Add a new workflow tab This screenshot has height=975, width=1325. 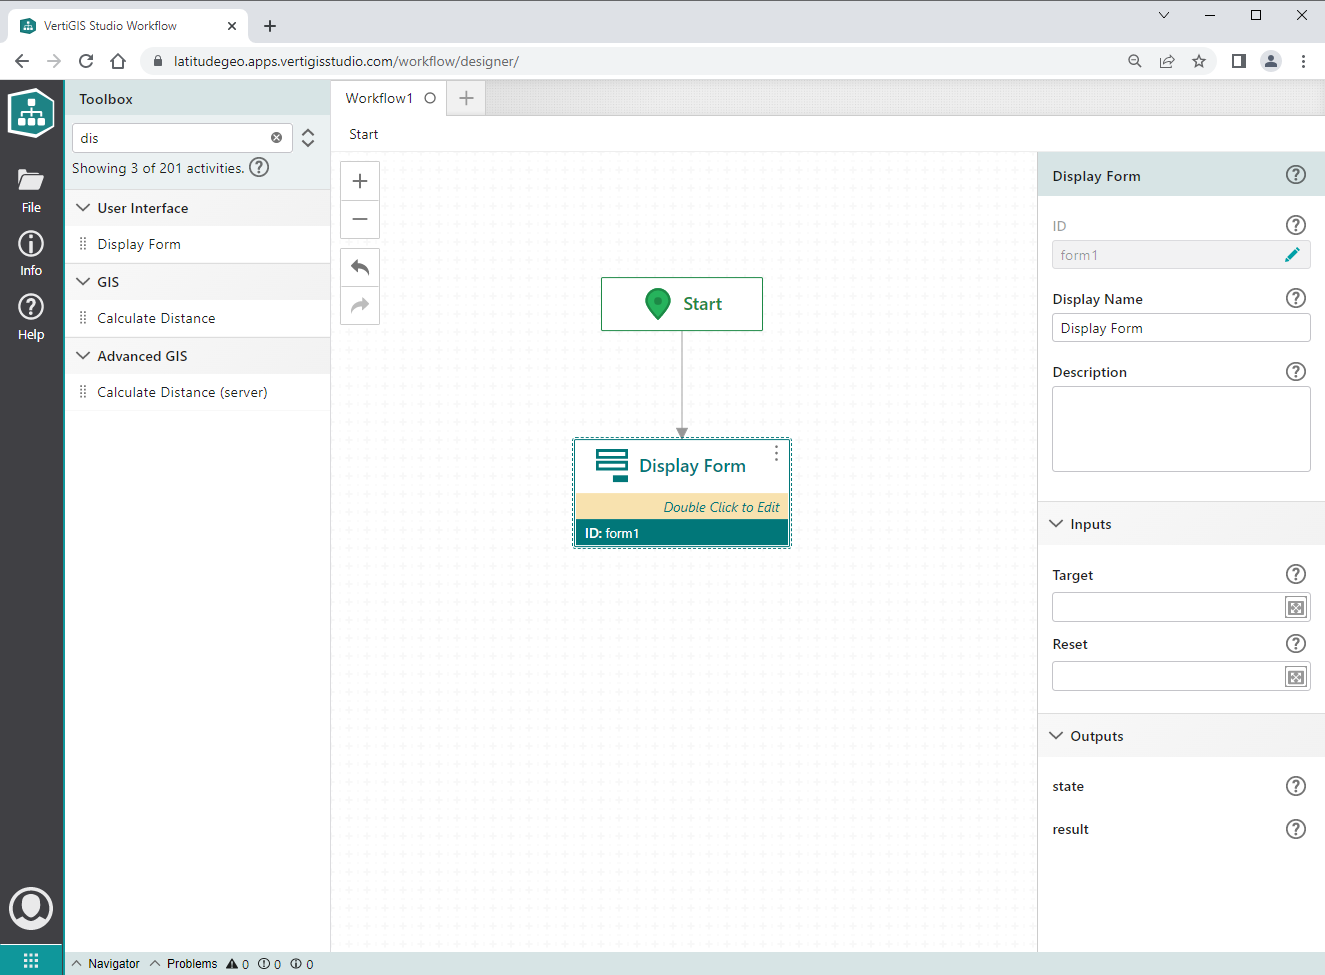(x=466, y=98)
